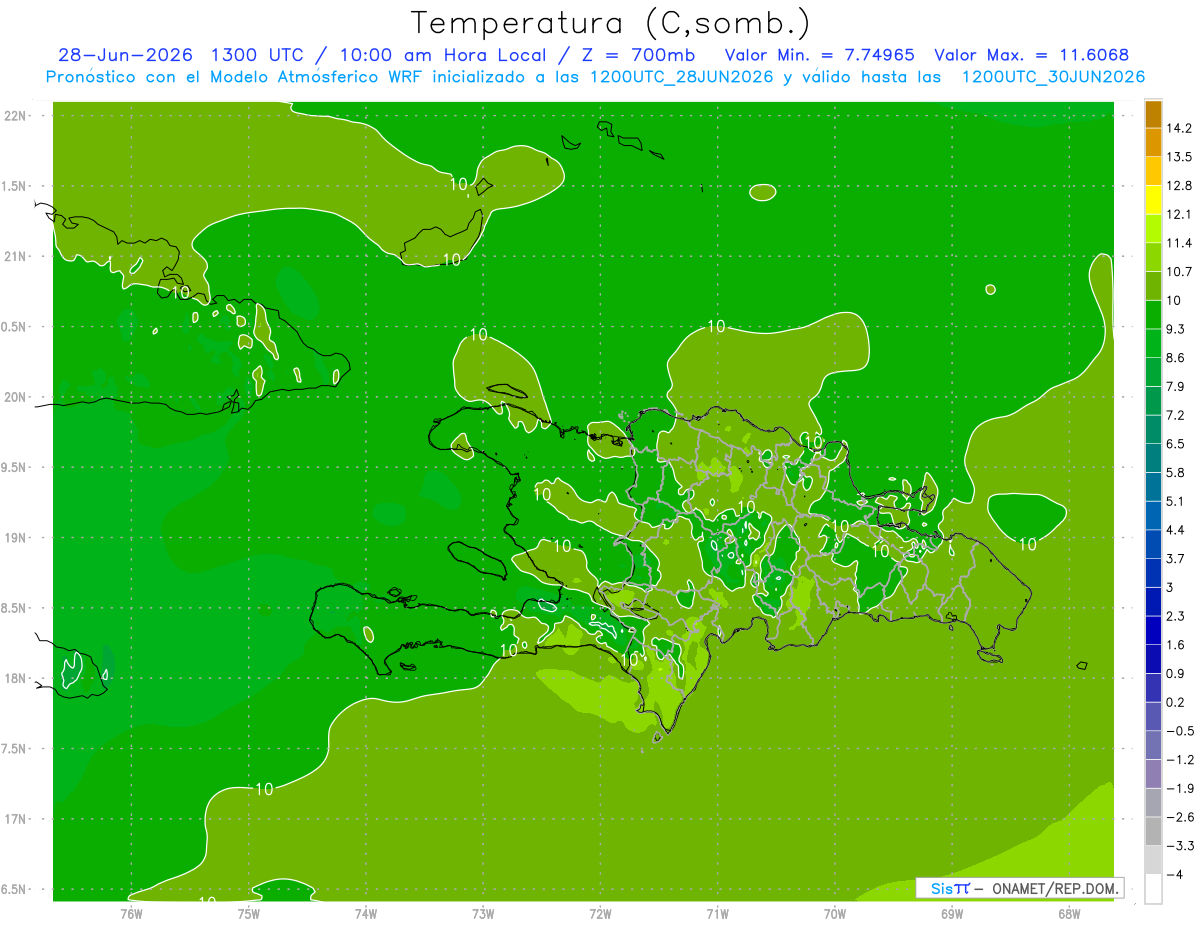Click the legend value '14.2'
This screenshot has width=1200, height=927.
1179,128
